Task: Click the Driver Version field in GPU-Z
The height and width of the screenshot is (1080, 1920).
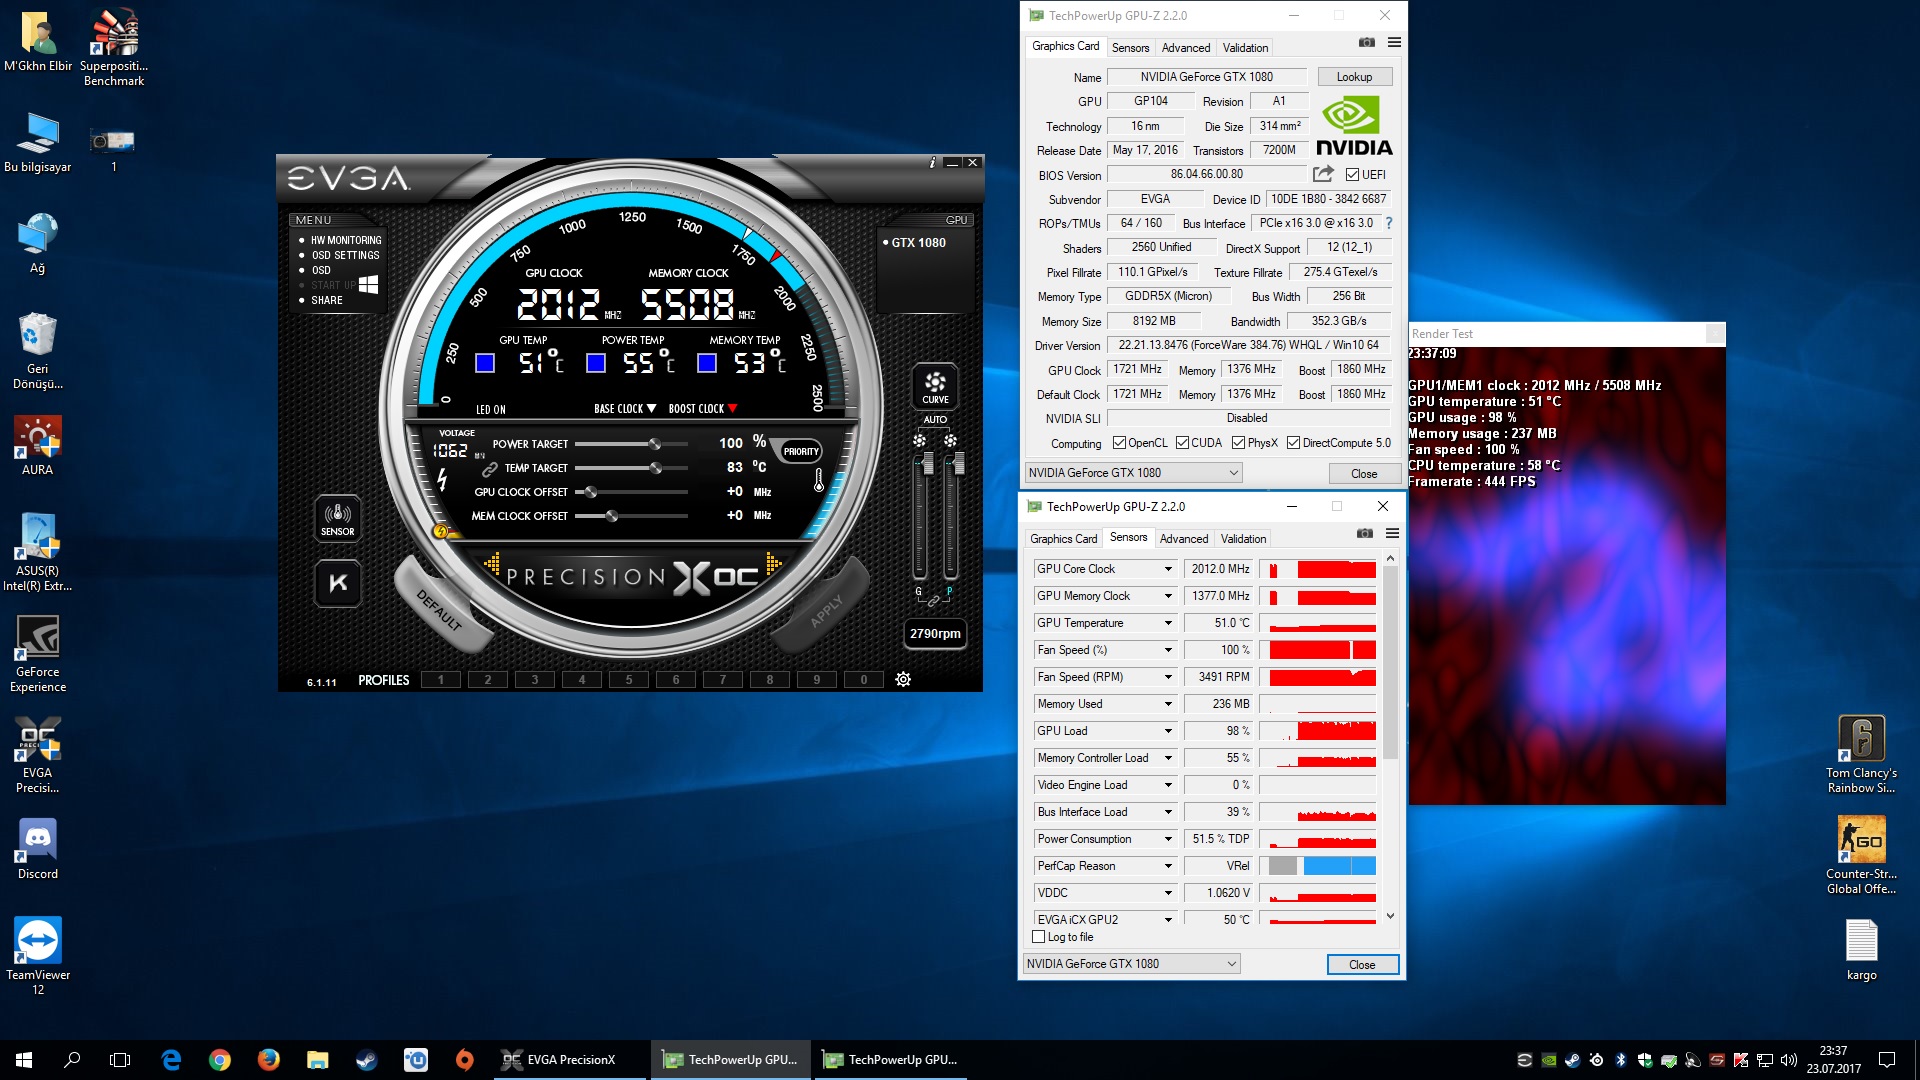Action: click(1248, 345)
